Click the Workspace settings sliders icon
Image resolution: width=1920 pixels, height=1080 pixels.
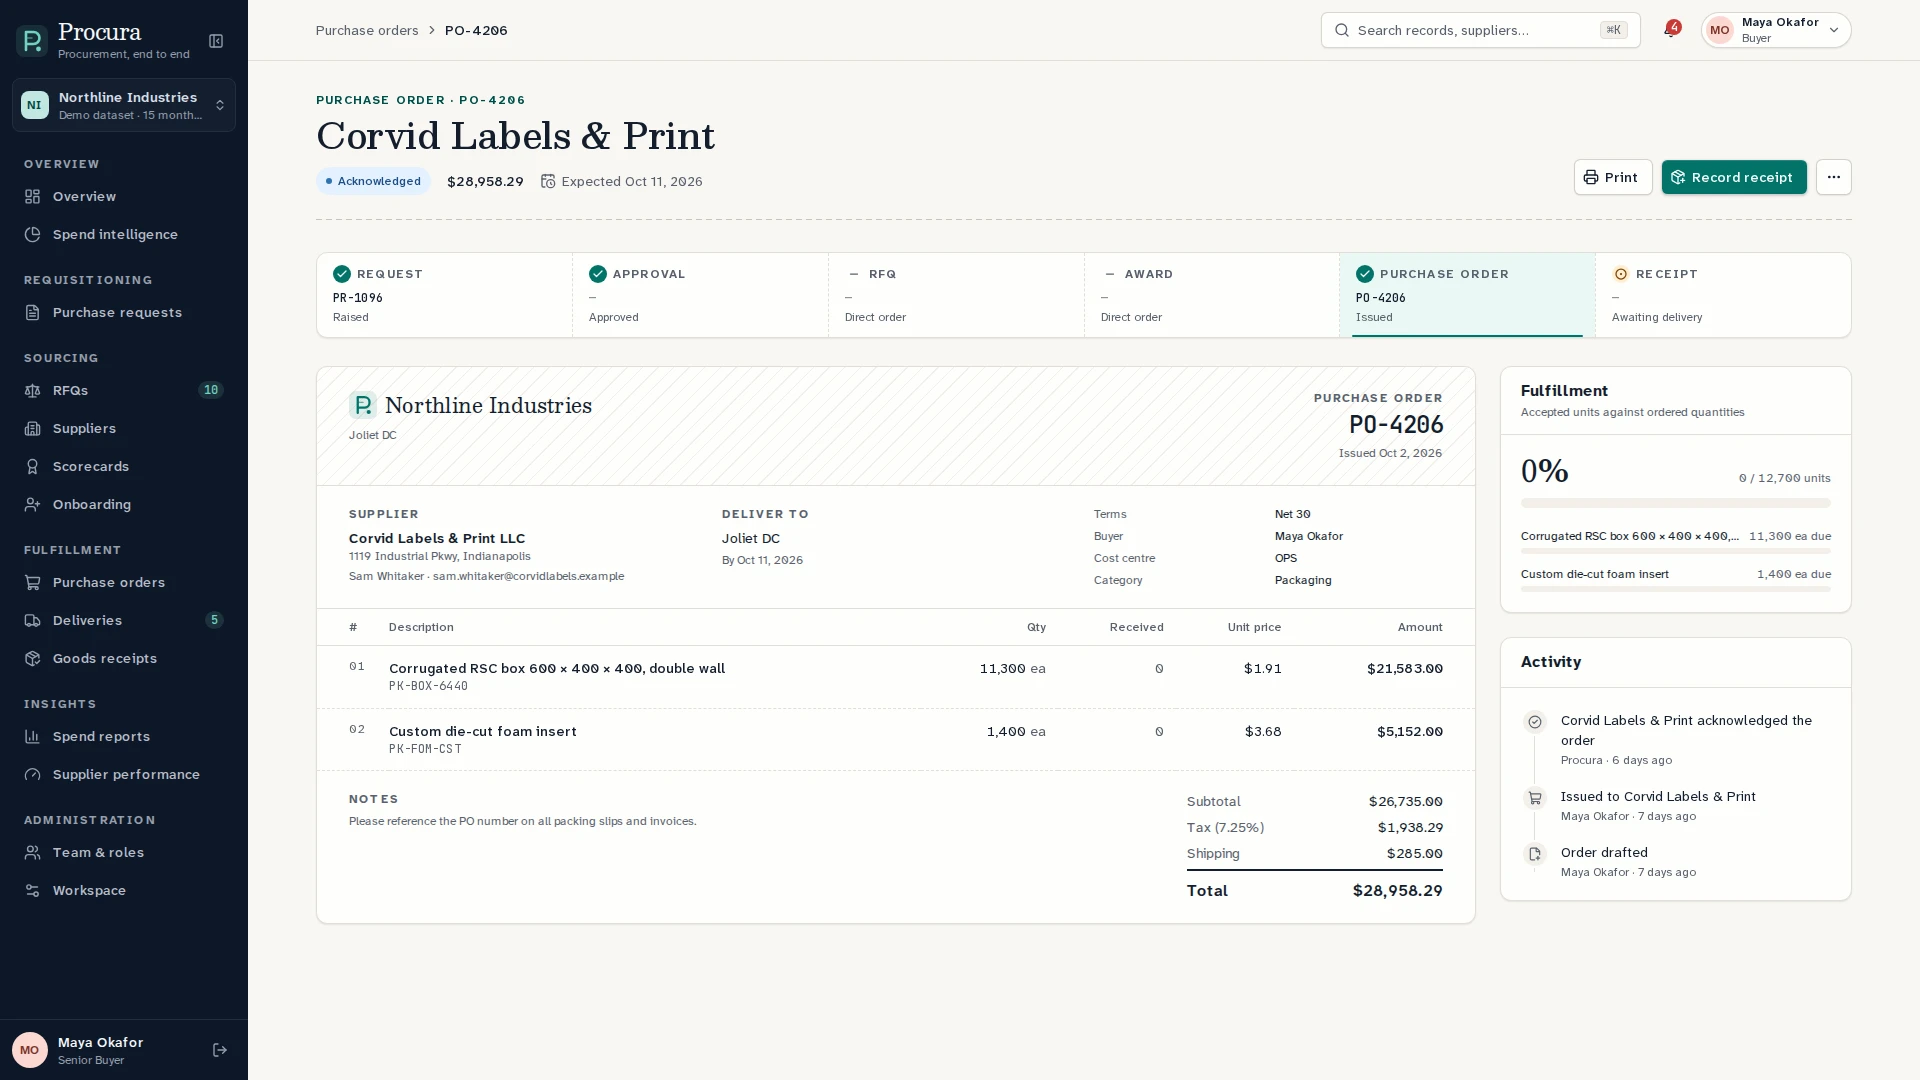33,891
